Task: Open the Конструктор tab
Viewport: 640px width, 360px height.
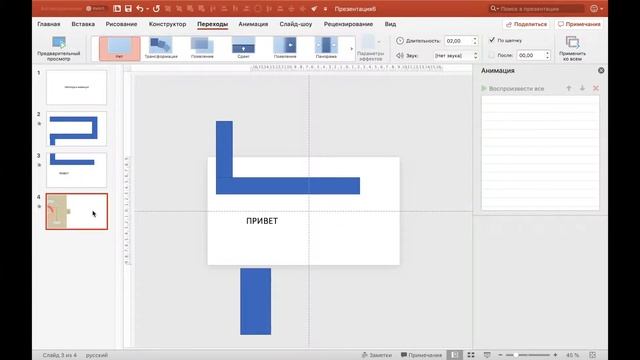Action: 167,24
